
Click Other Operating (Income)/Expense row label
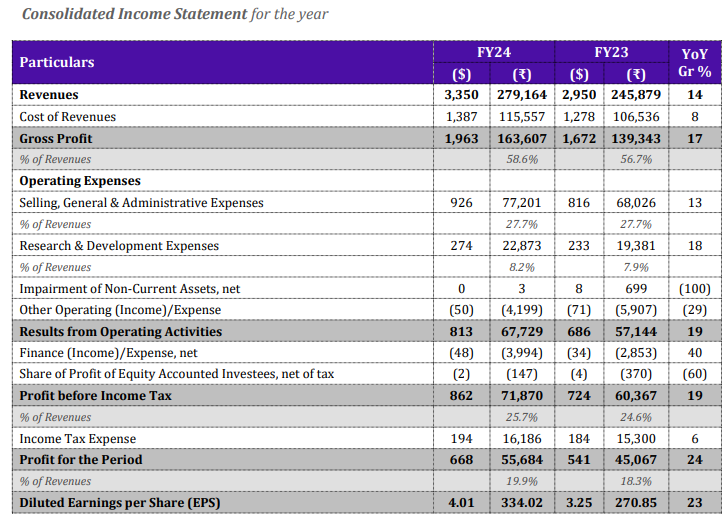point(121,310)
